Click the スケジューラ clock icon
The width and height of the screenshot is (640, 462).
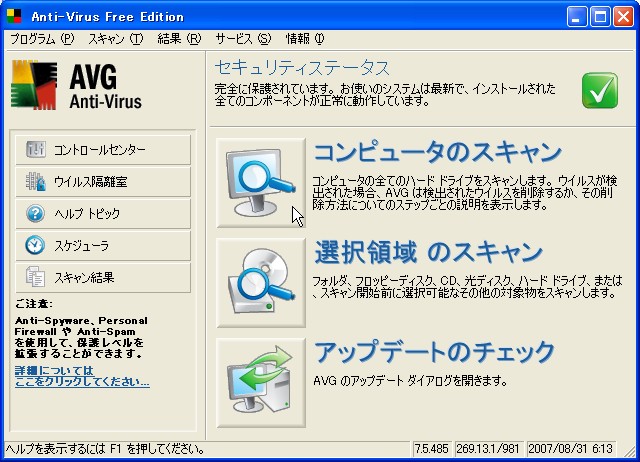(x=36, y=245)
